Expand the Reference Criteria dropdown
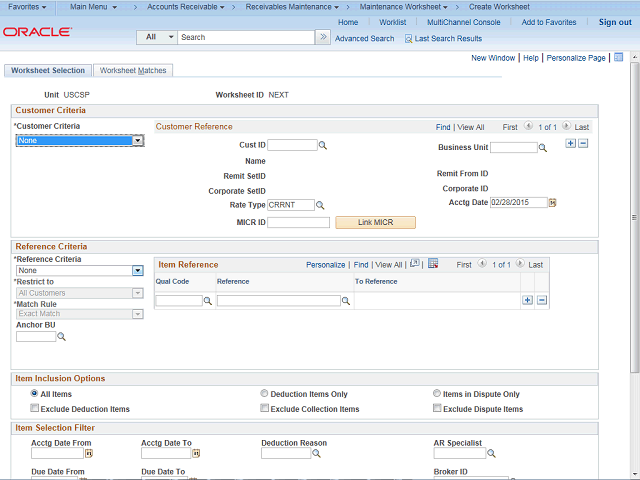The image size is (640, 480). pyautogui.click(x=137, y=270)
